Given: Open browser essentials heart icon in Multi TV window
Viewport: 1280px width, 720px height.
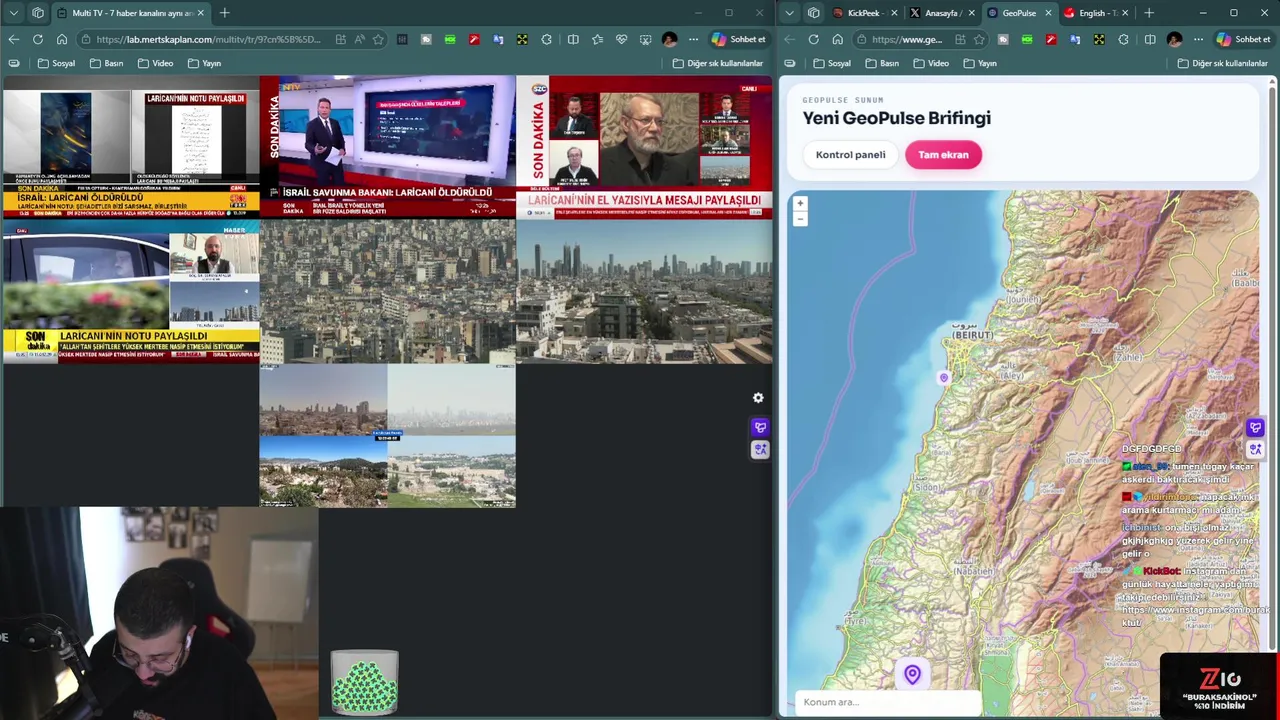Looking at the screenshot, I should tap(621, 39).
